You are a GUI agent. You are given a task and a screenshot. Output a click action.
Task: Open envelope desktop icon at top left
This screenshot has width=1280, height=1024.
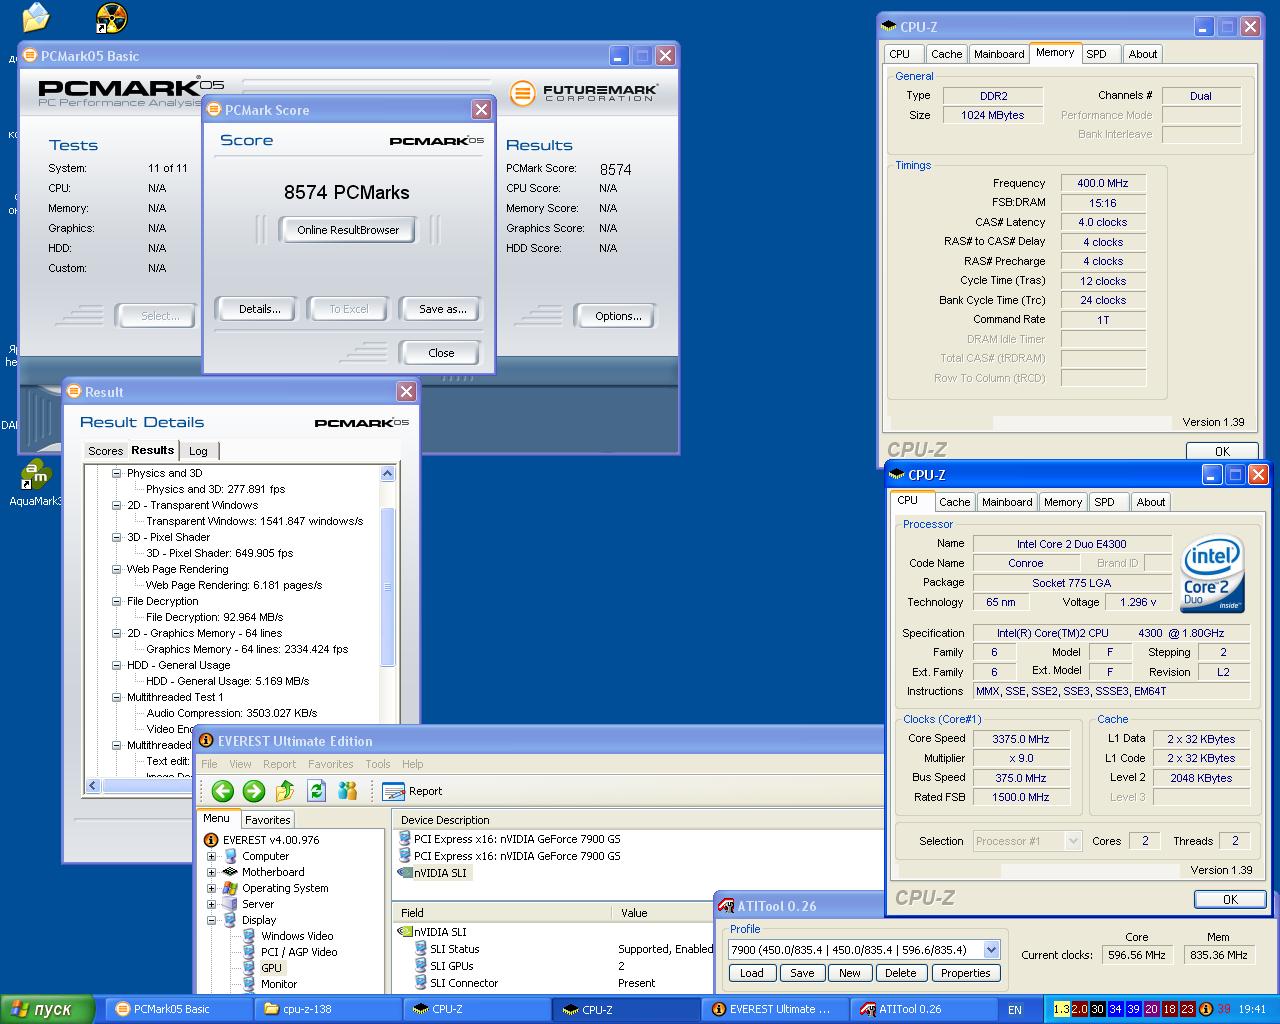[x=35, y=17]
